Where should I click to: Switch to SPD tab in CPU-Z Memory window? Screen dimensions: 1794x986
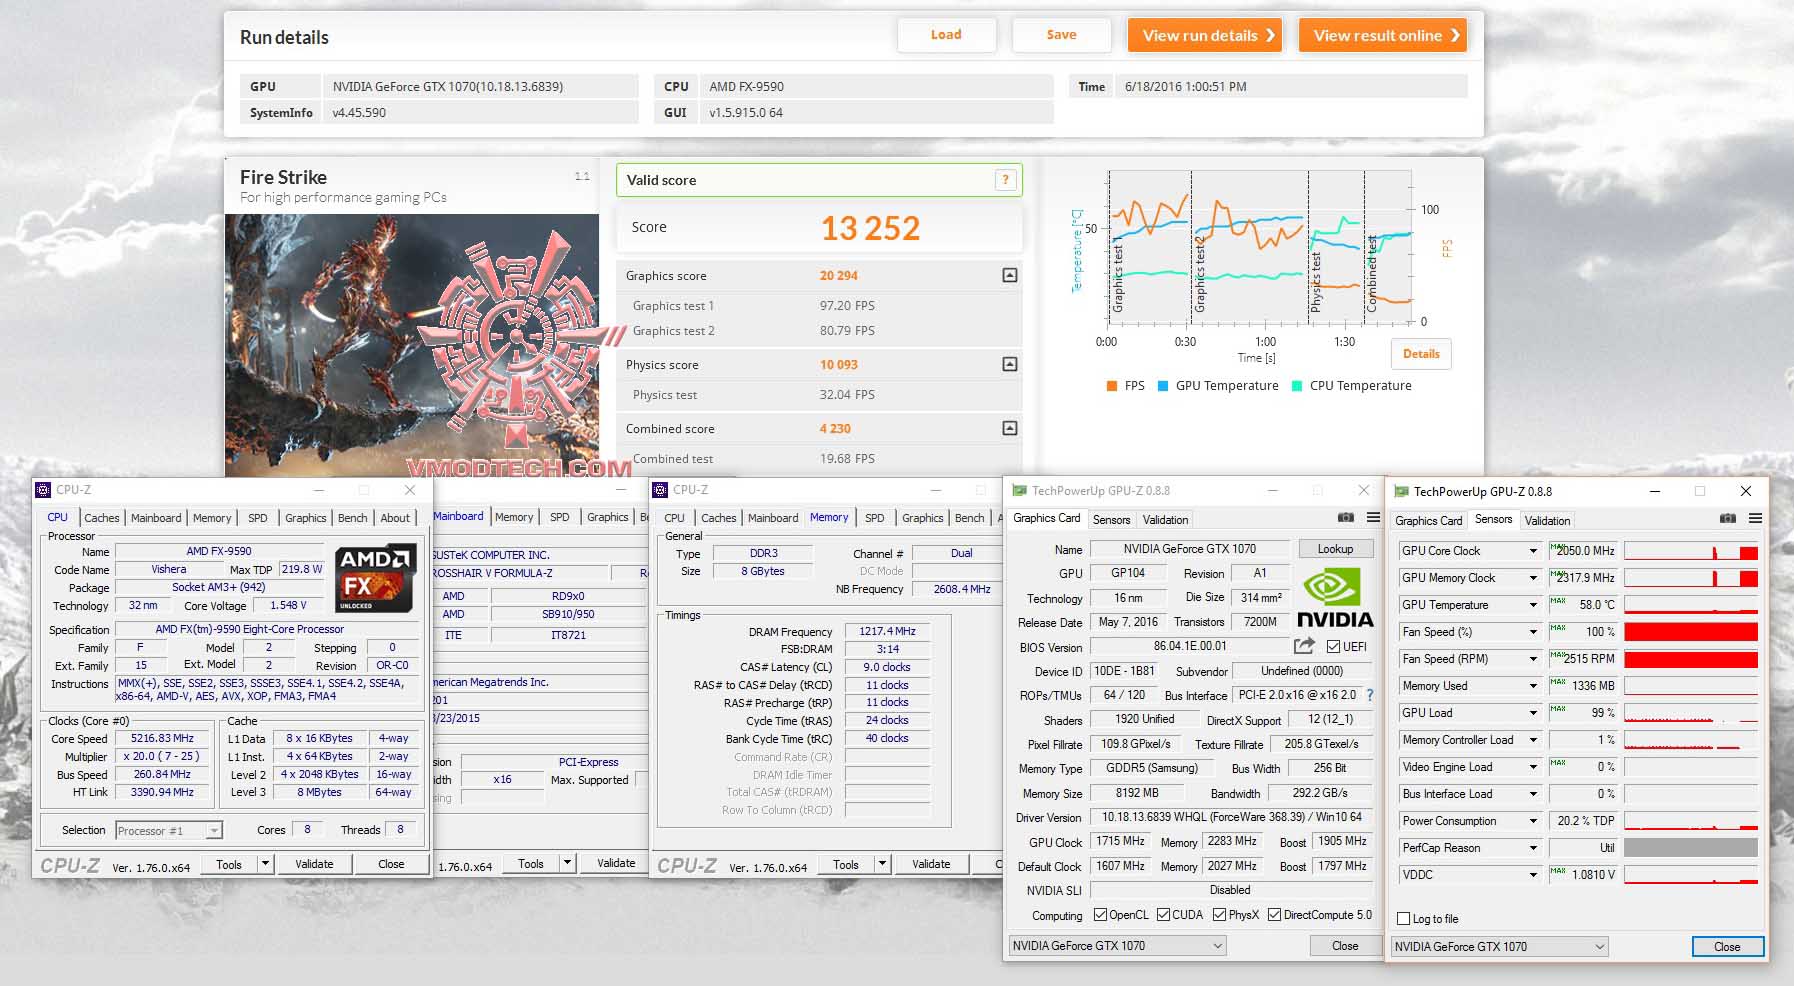tap(875, 518)
